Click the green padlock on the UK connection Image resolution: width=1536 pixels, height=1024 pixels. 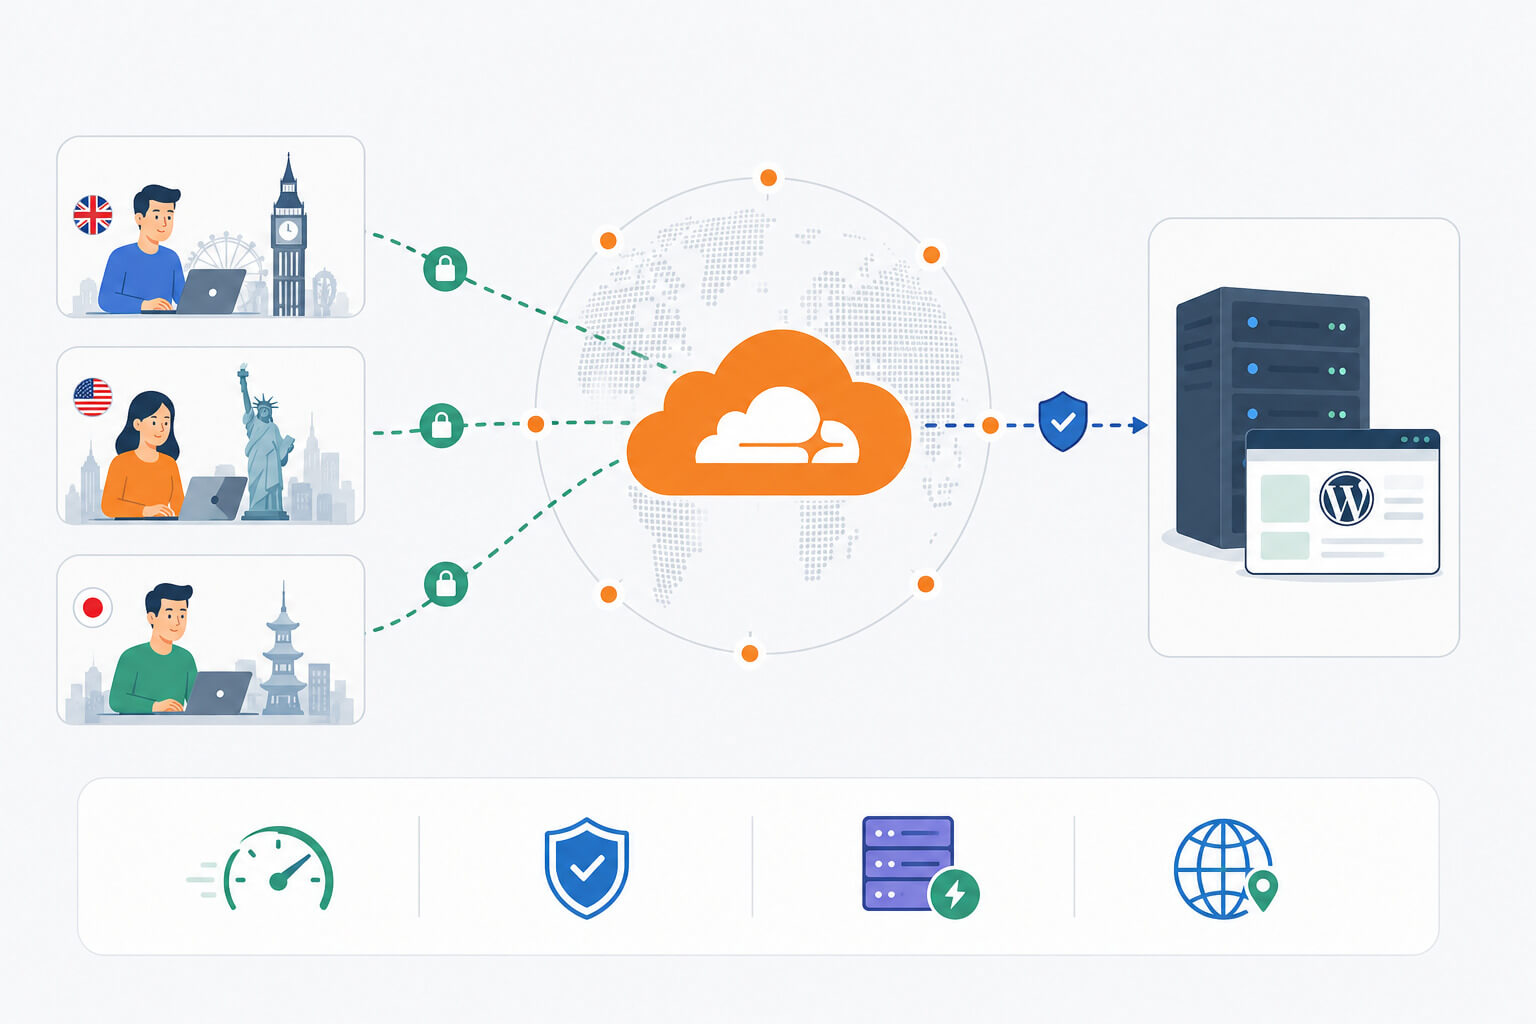pos(445,268)
